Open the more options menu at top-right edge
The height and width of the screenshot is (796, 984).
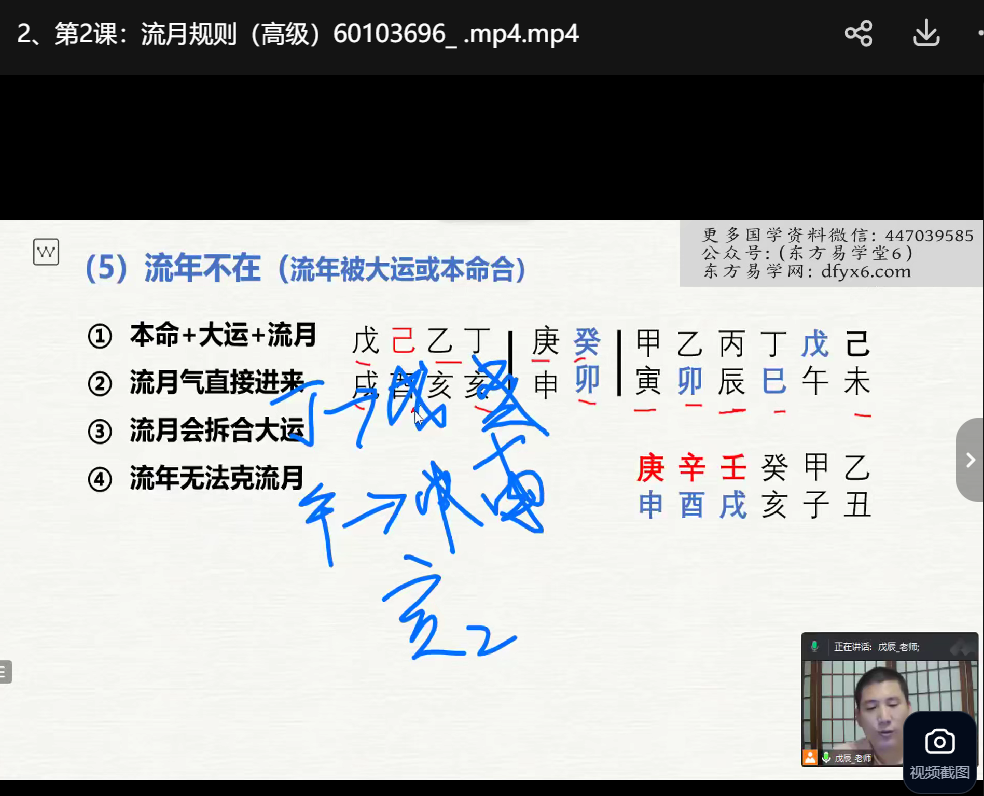[x=979, y=34]
